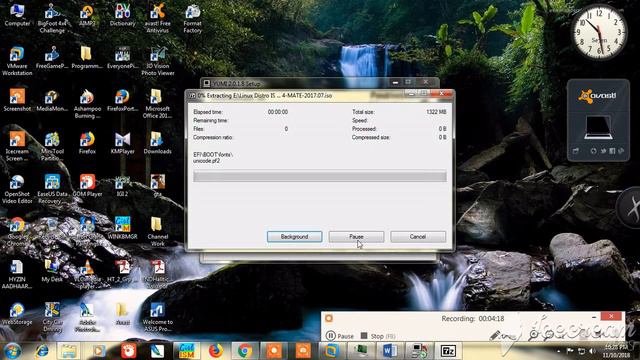Viewport: 640px width, 360px height.
Task: Open EaseUS Data Recovery shortcut
Action: [52, 189]
